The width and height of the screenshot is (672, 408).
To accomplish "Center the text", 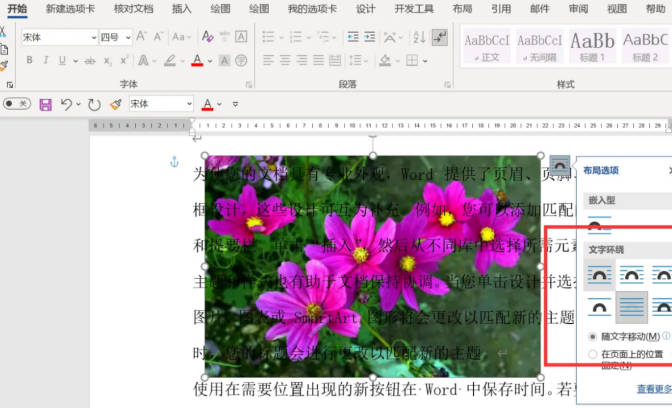I will 285,60.
